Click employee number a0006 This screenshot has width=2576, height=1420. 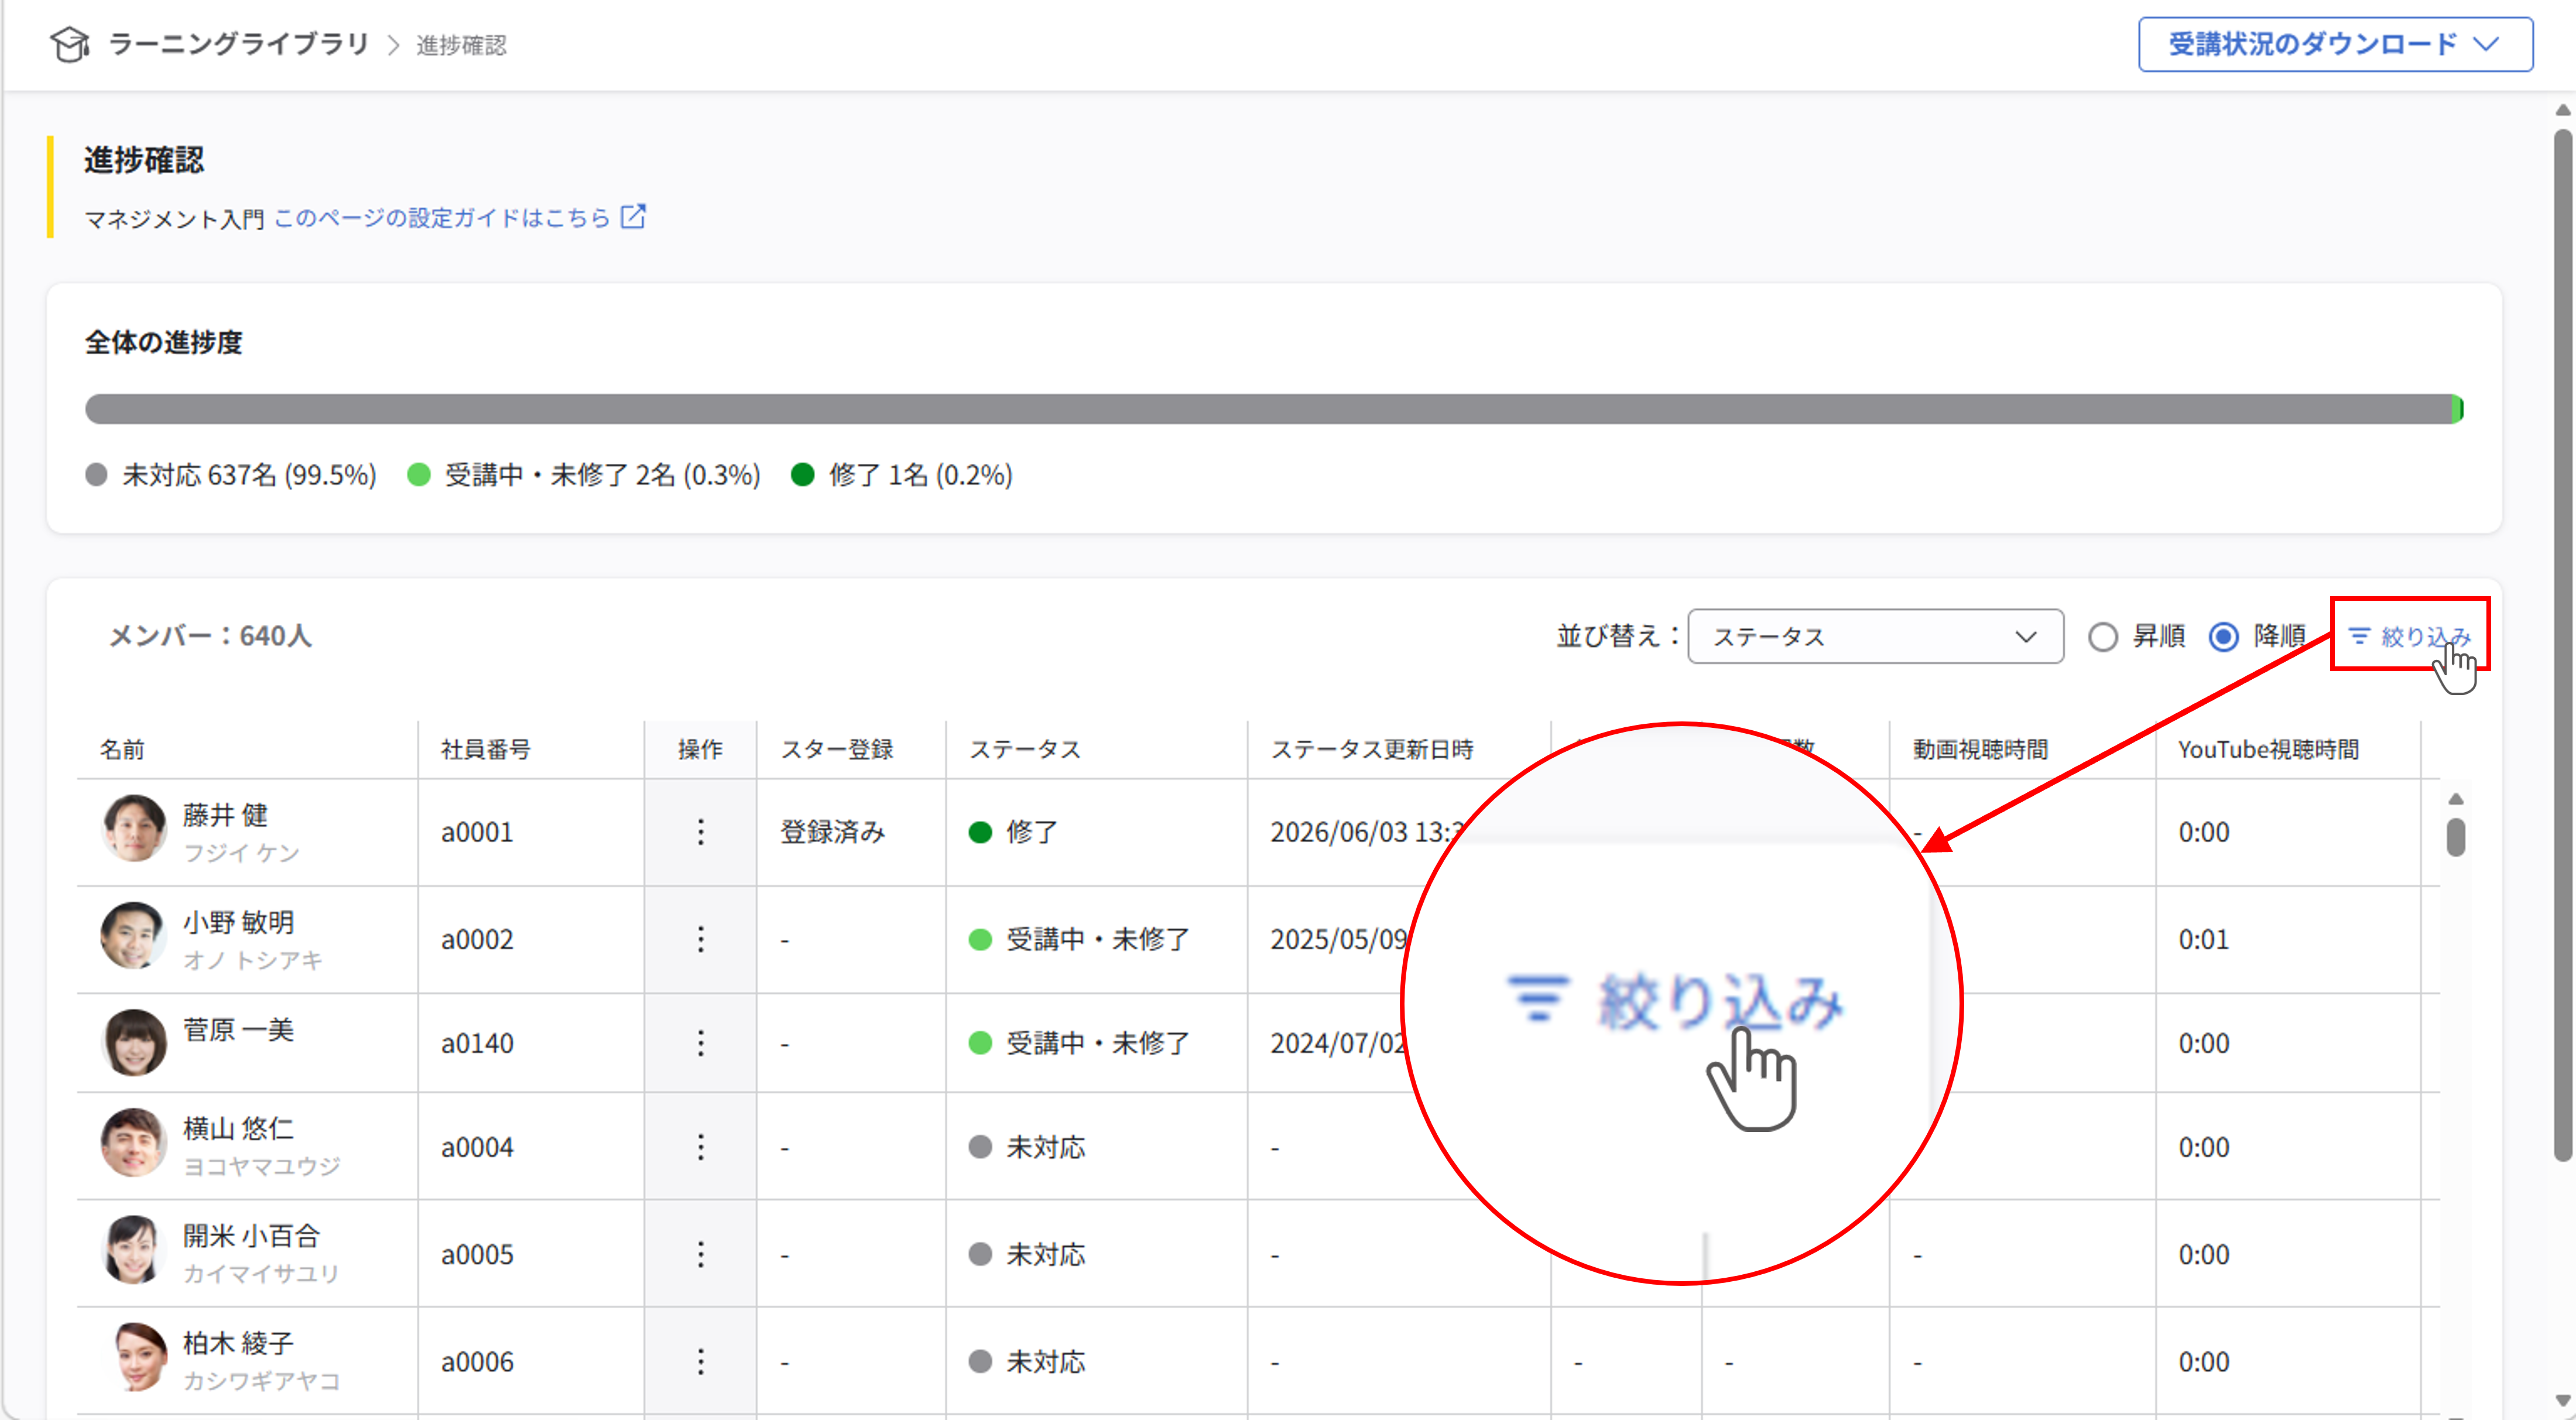coord(477,1362)
